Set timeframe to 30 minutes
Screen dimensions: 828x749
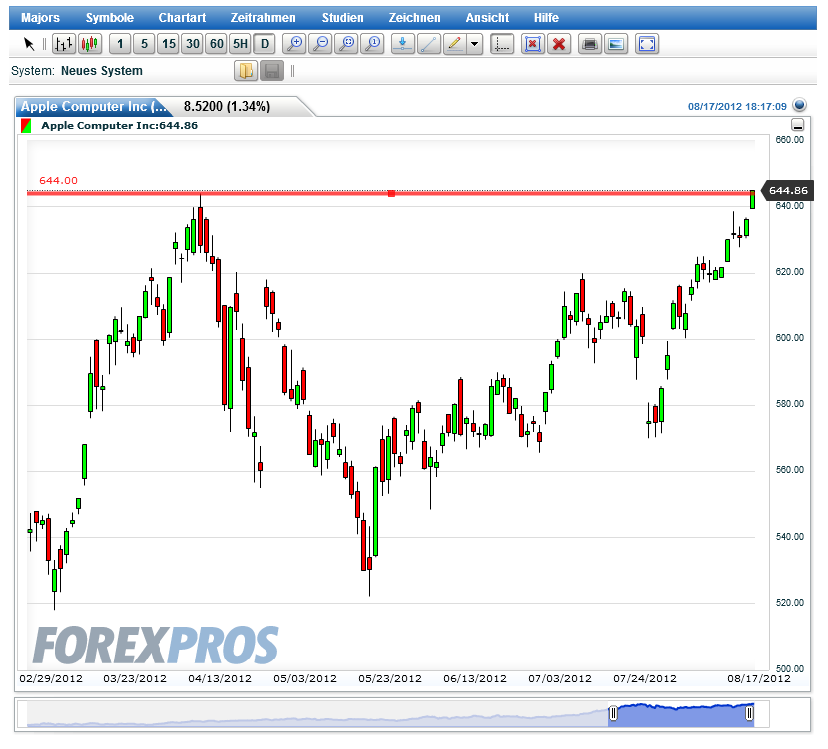193,44
